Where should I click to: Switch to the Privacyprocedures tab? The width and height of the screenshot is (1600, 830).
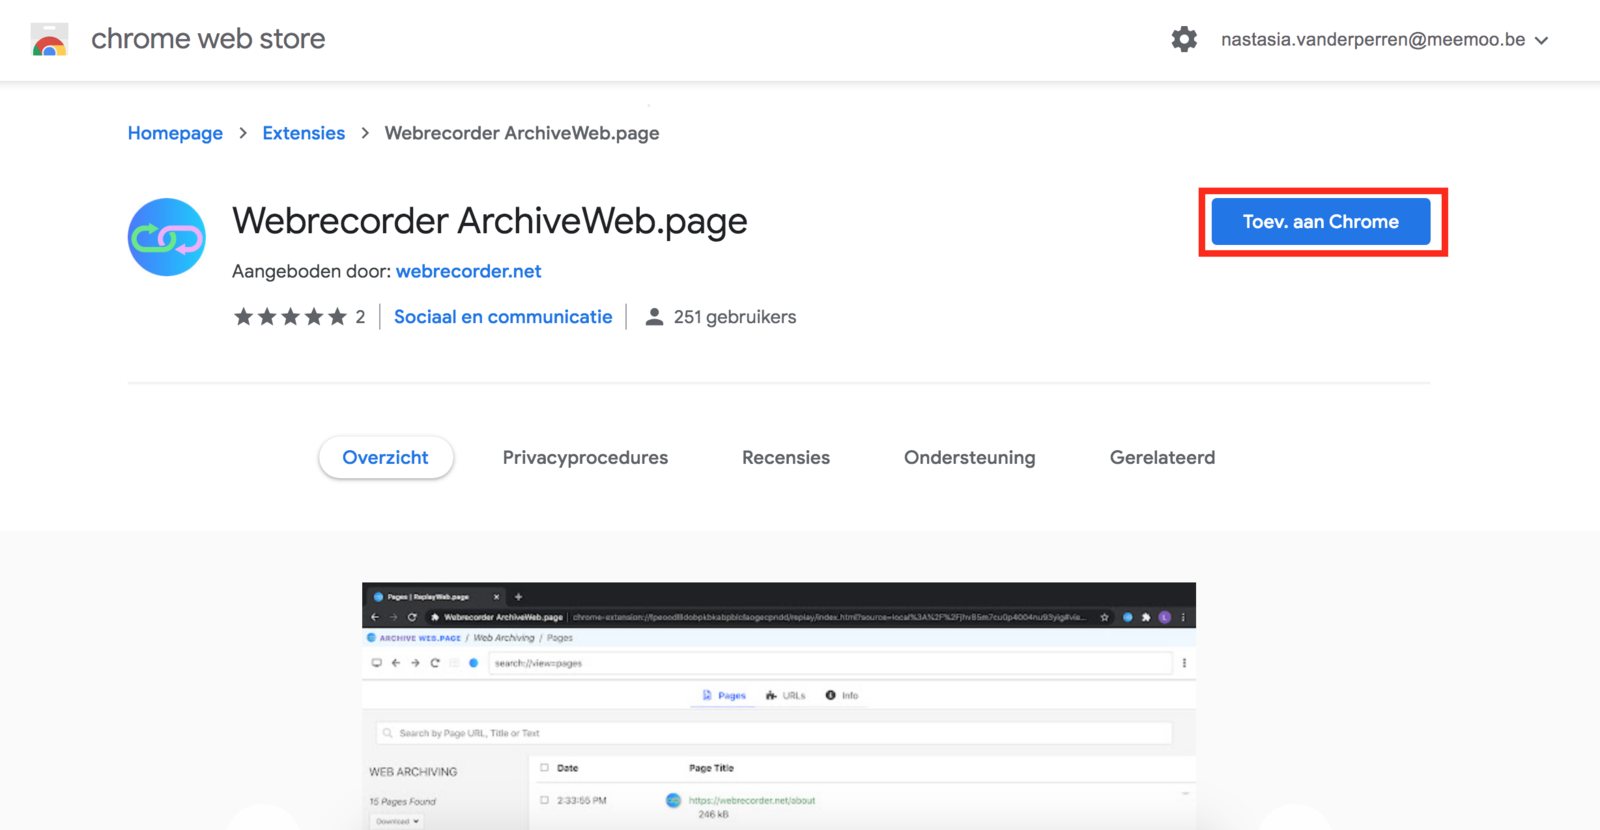click(x=585, y=458)
